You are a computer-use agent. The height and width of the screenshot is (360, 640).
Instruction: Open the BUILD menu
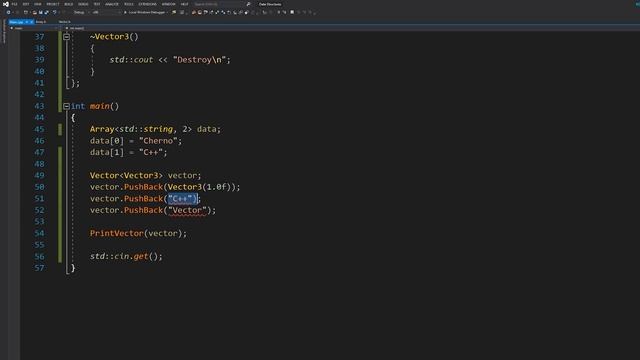[69, 4]
